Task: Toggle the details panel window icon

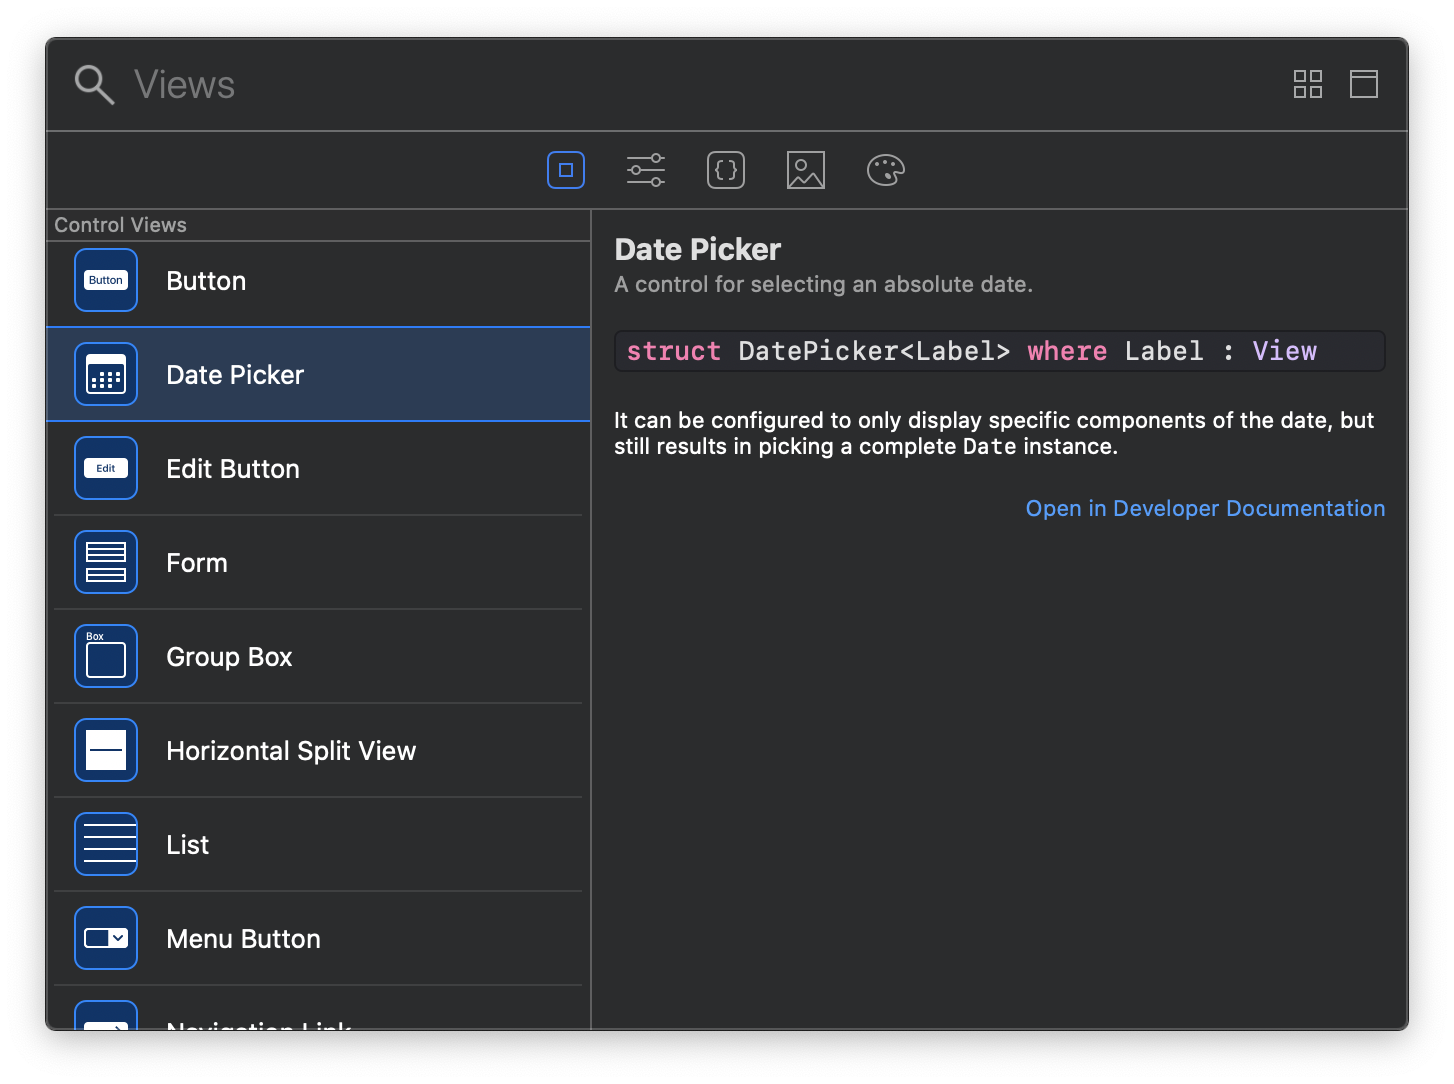Action: point(1364,84)
